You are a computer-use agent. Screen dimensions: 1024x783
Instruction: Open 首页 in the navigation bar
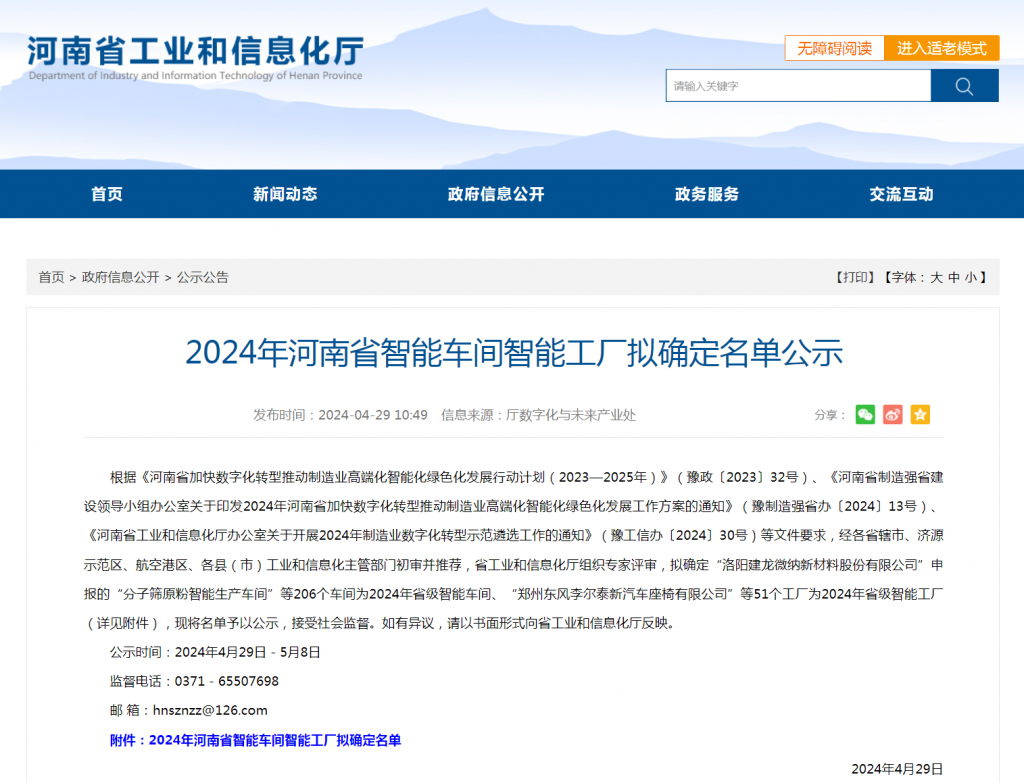point(106,194)
